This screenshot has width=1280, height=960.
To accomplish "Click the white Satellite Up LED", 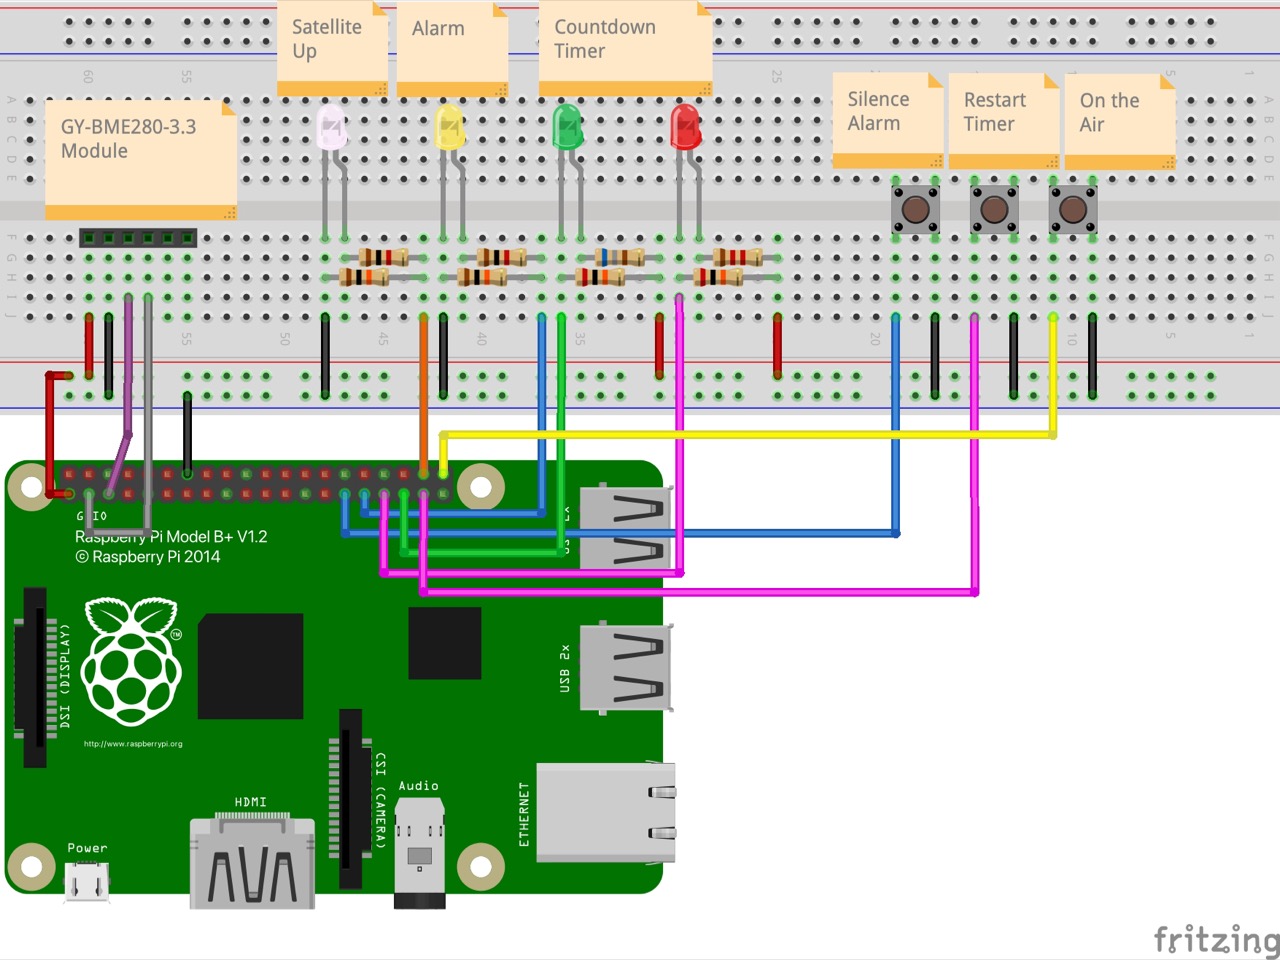I will 331,128.
